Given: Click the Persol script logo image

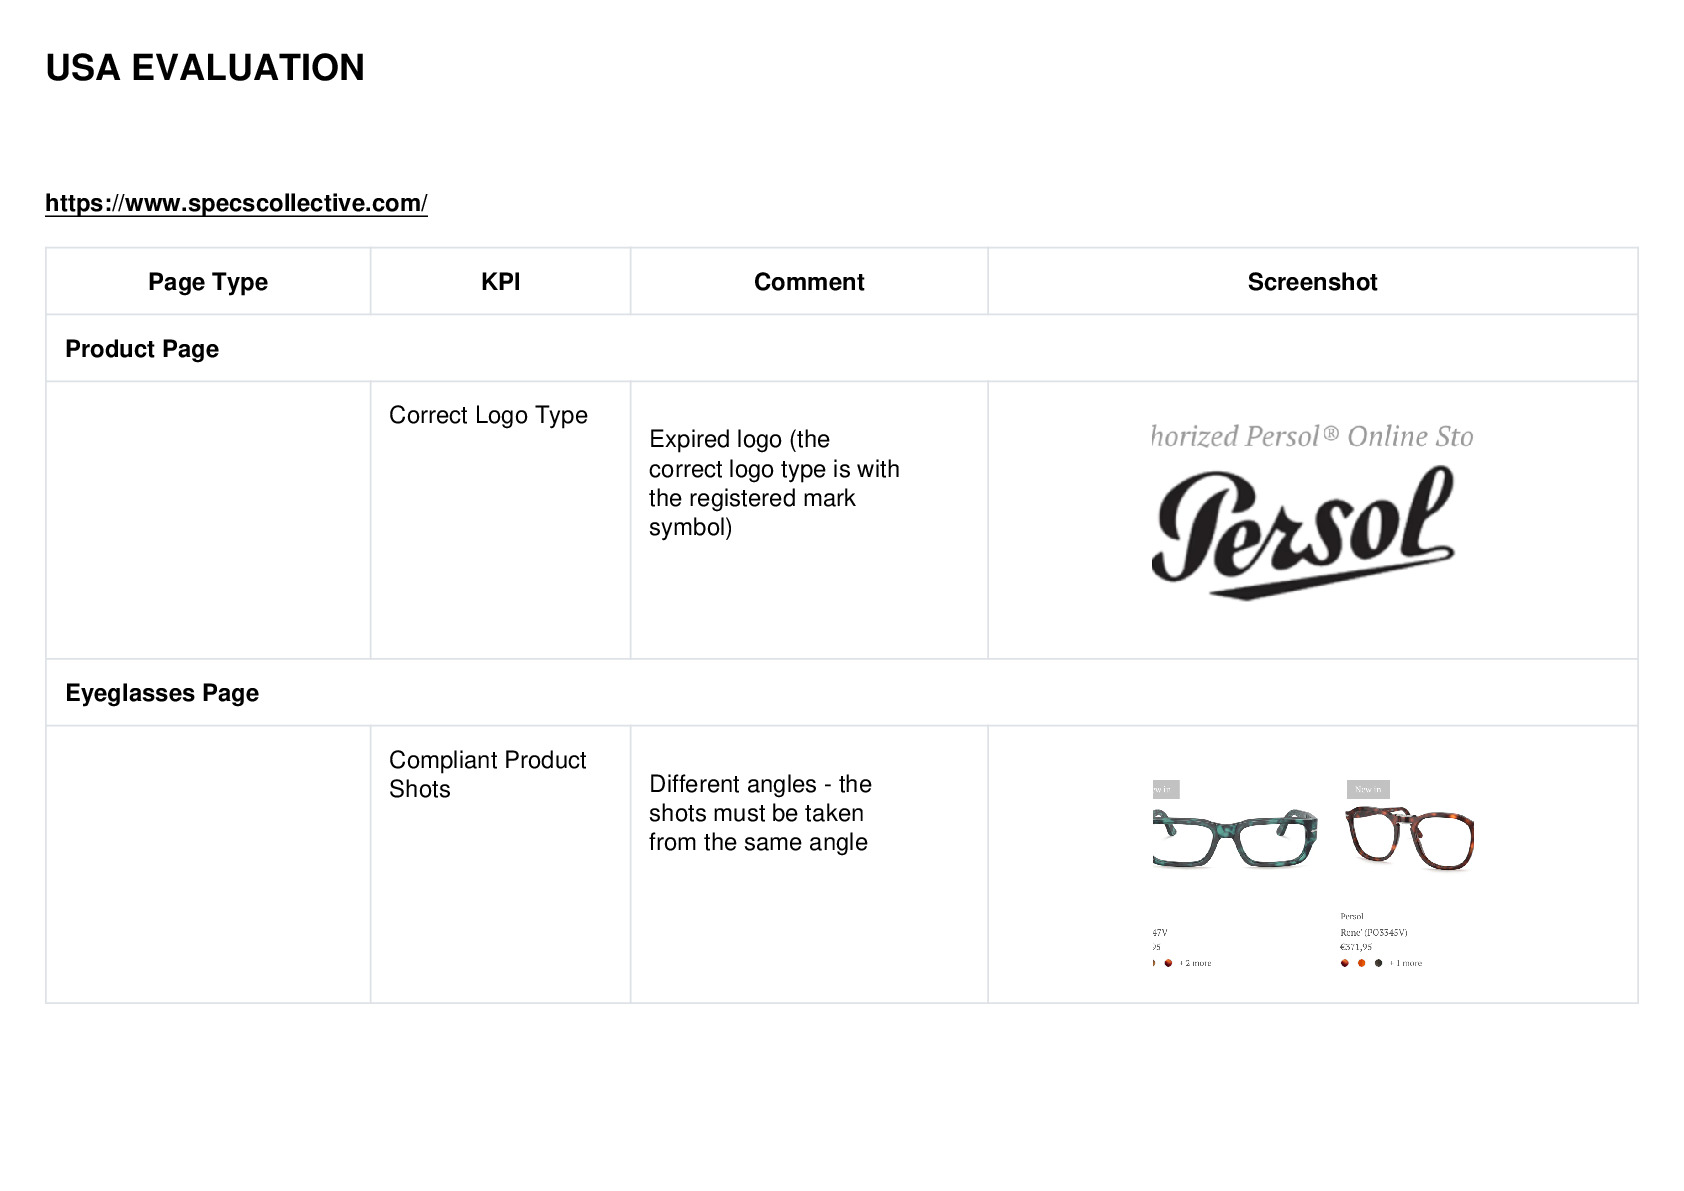Looking at the screenshot, I should tap(1303, 532).
